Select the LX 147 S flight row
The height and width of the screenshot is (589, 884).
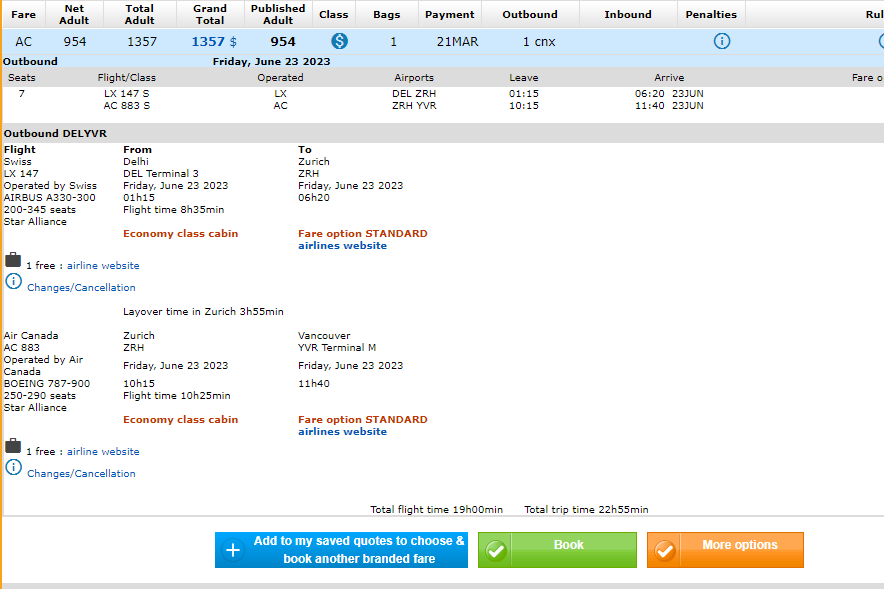tap(126, 94)
